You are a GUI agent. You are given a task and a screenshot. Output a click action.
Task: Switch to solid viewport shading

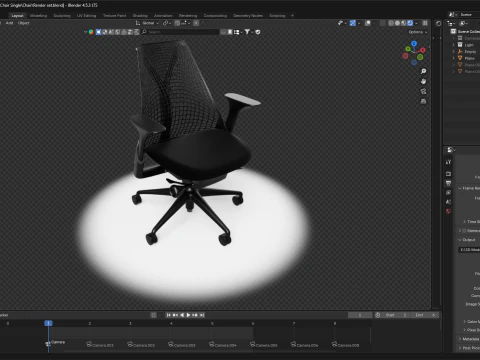pos(397,23)
